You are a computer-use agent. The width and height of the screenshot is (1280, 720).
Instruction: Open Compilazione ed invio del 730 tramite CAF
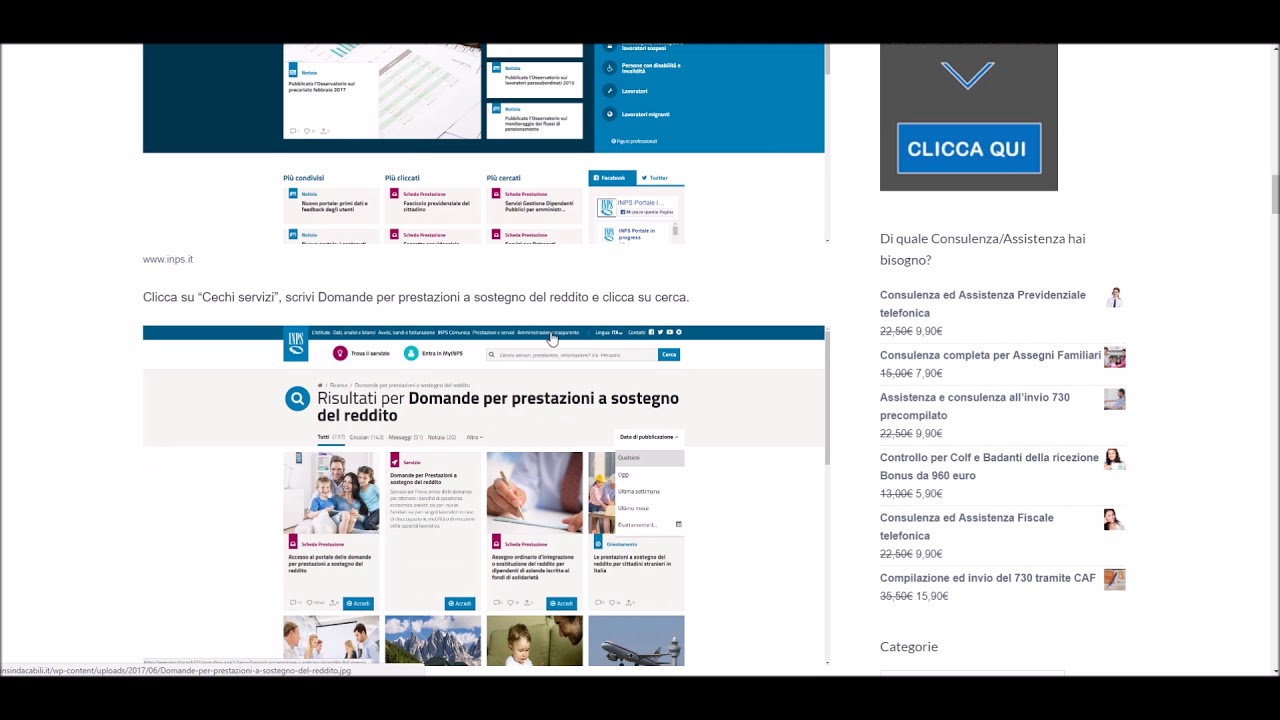click(988, 578)
